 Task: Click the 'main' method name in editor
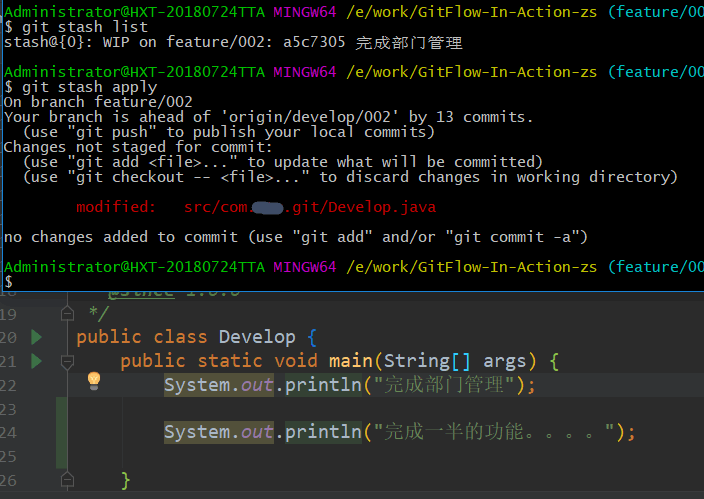tap(351, 361)
